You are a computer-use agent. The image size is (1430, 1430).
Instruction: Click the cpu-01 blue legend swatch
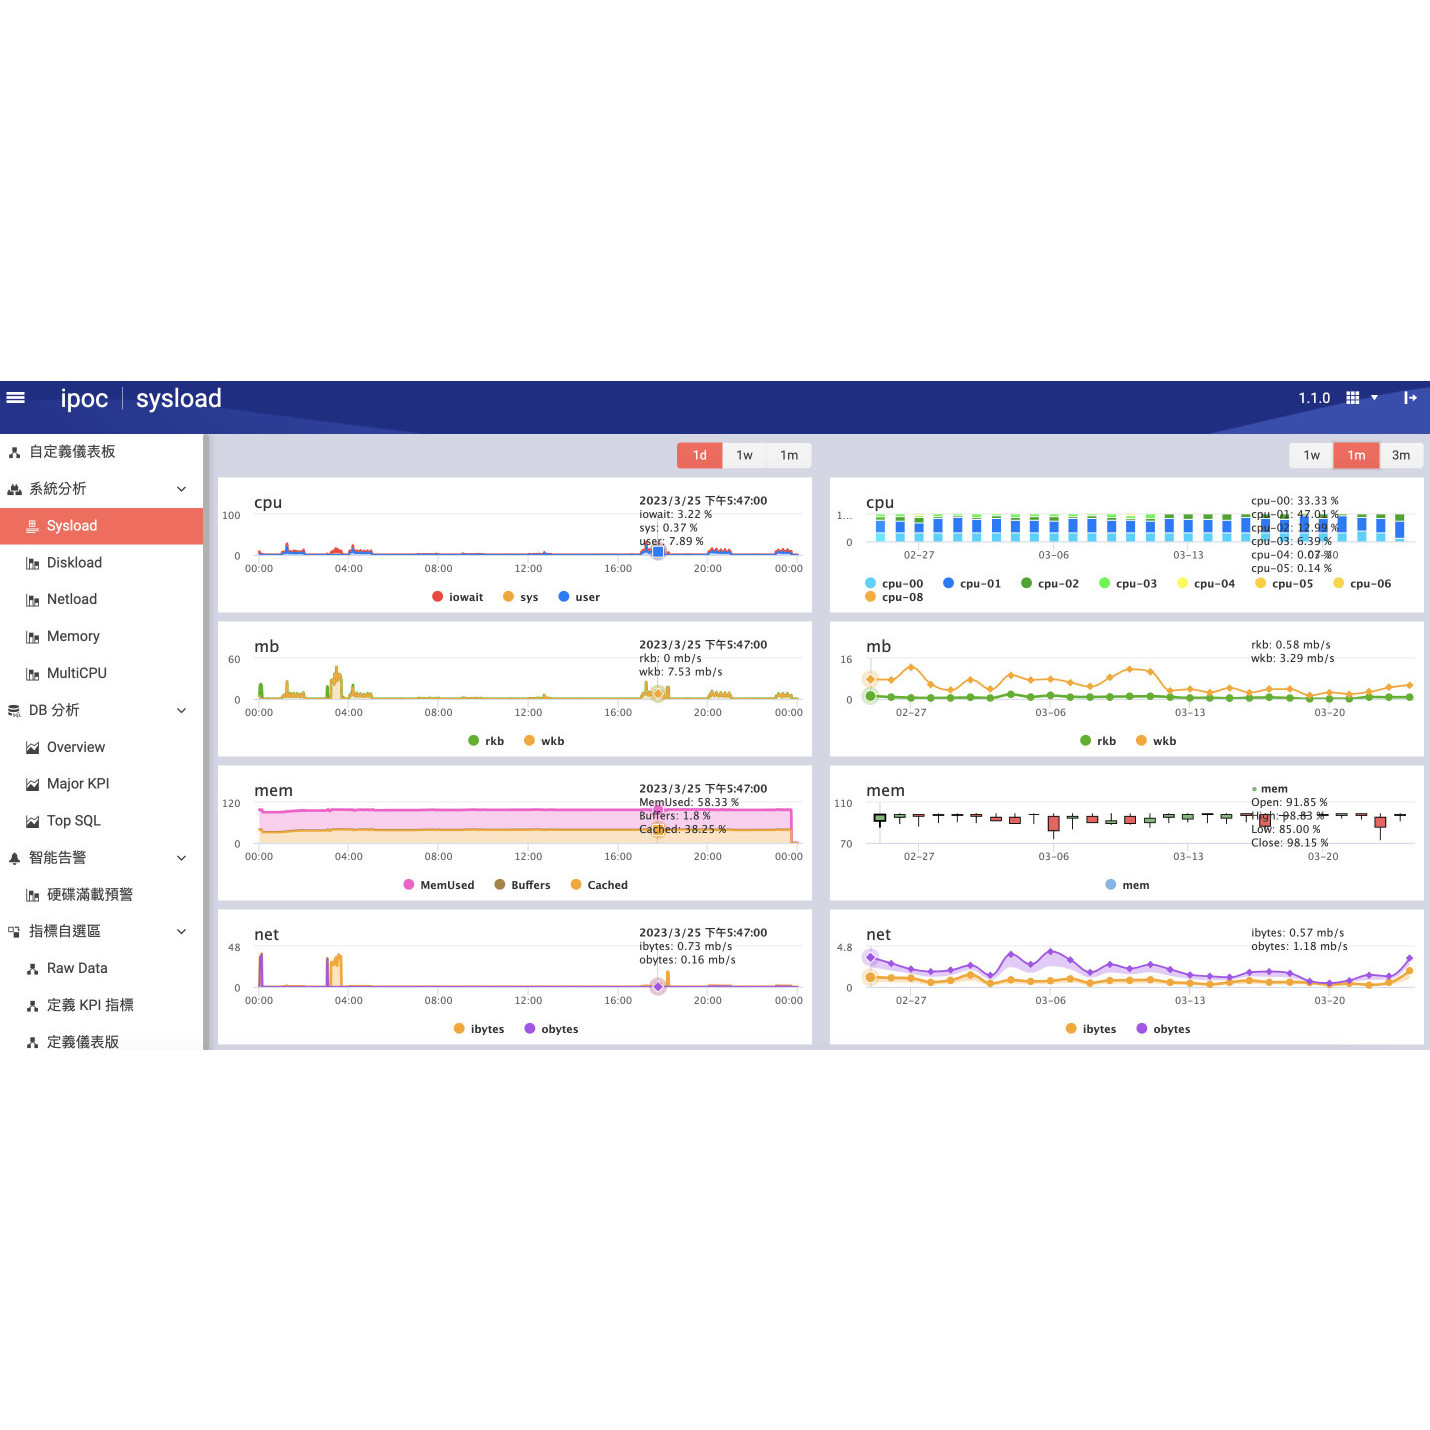click(948, 583)
